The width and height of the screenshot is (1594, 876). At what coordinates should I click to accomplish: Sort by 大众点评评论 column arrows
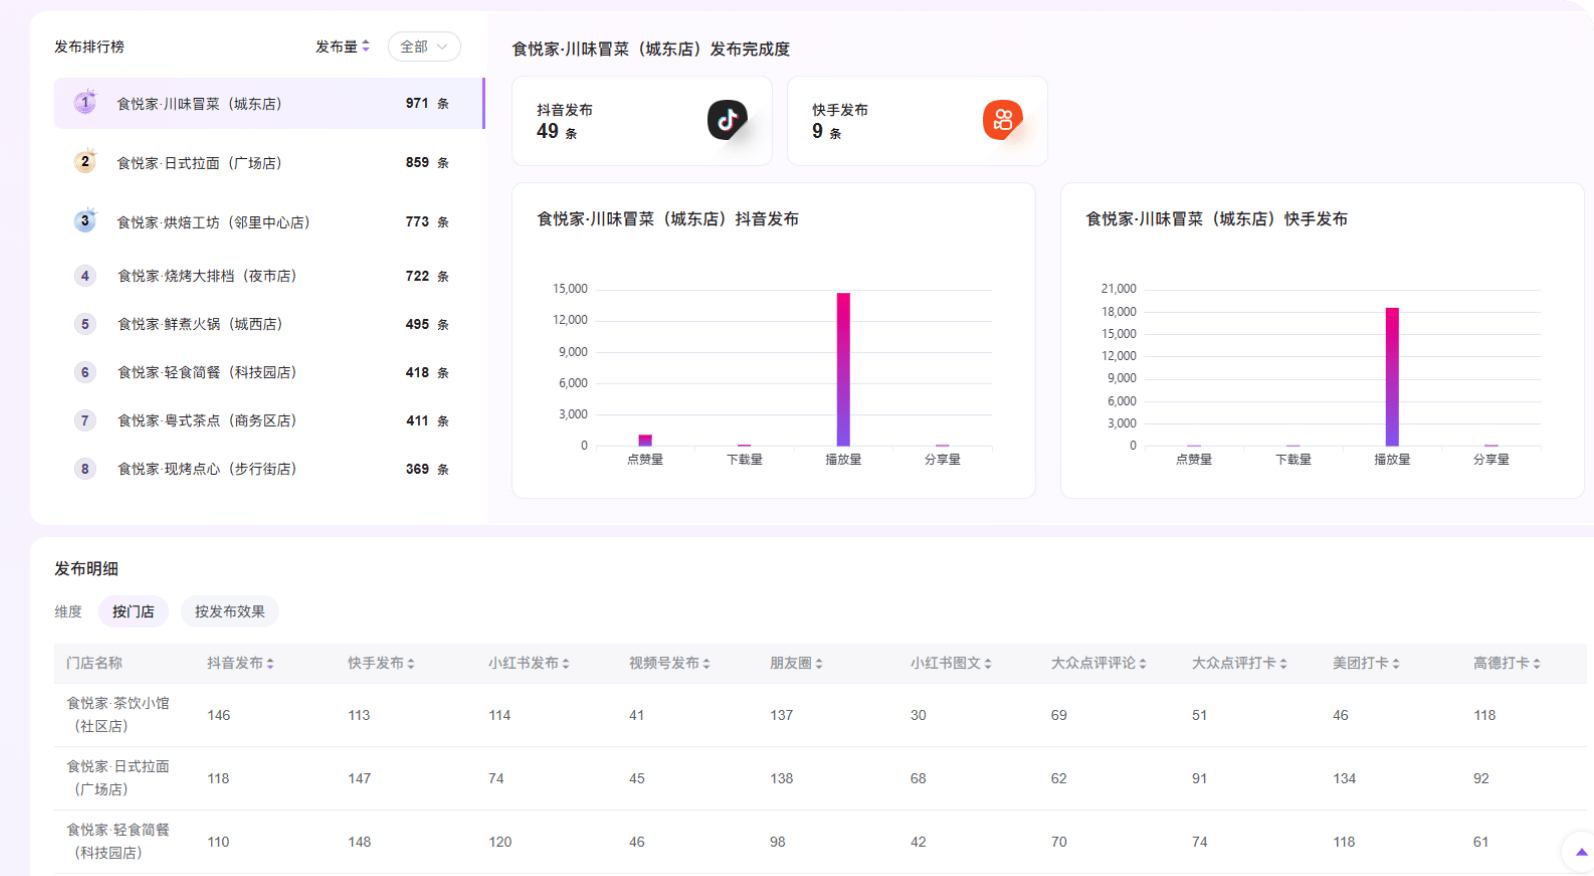[x=1142, y=664]
